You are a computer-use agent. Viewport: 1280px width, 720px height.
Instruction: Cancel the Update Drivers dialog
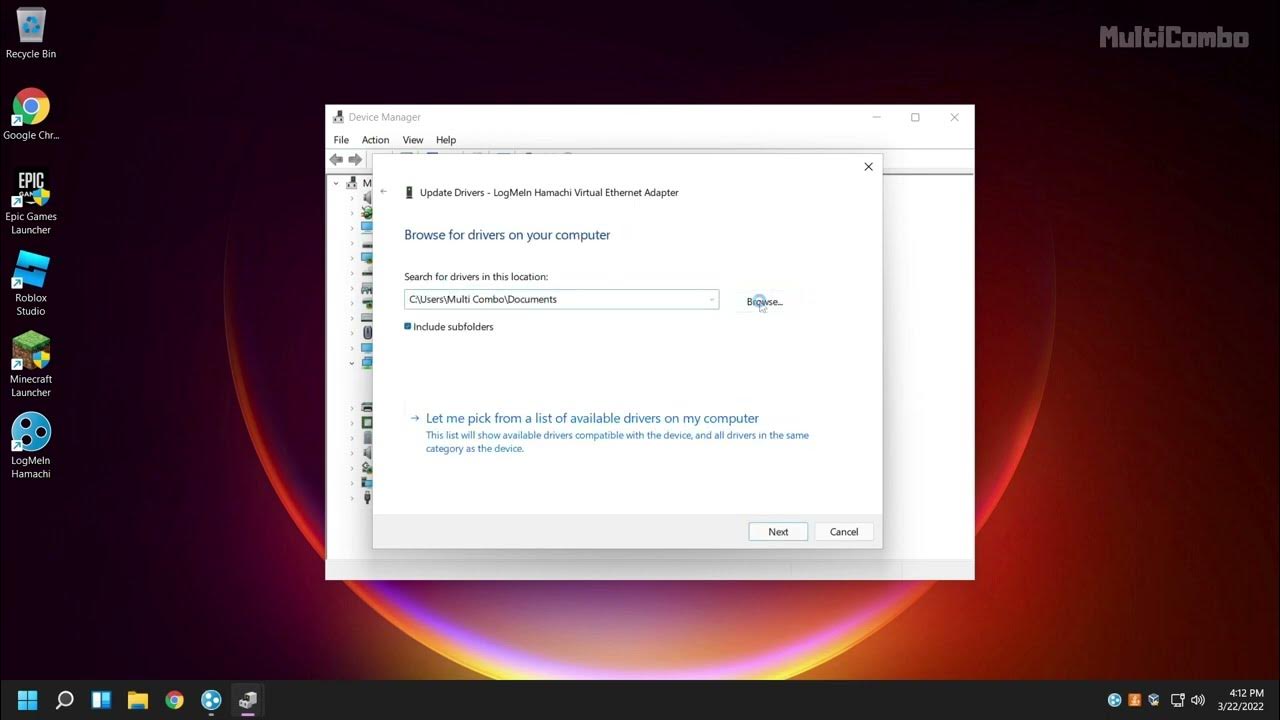[844, 532]
